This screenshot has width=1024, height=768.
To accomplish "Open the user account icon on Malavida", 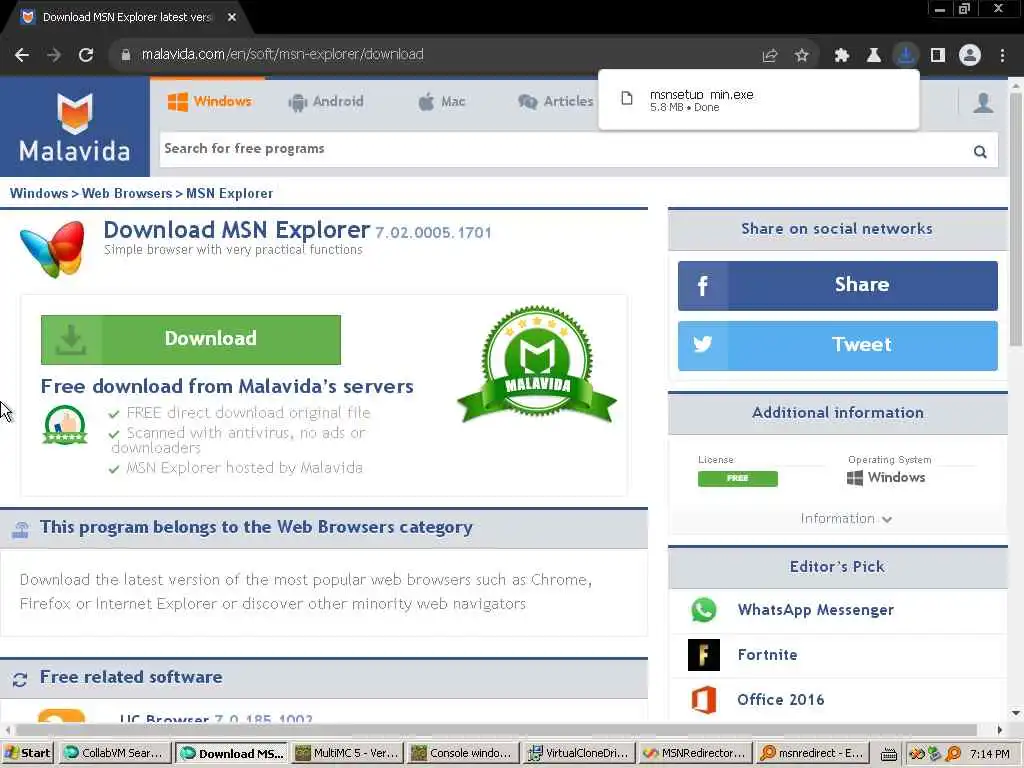I will (983, 103).
